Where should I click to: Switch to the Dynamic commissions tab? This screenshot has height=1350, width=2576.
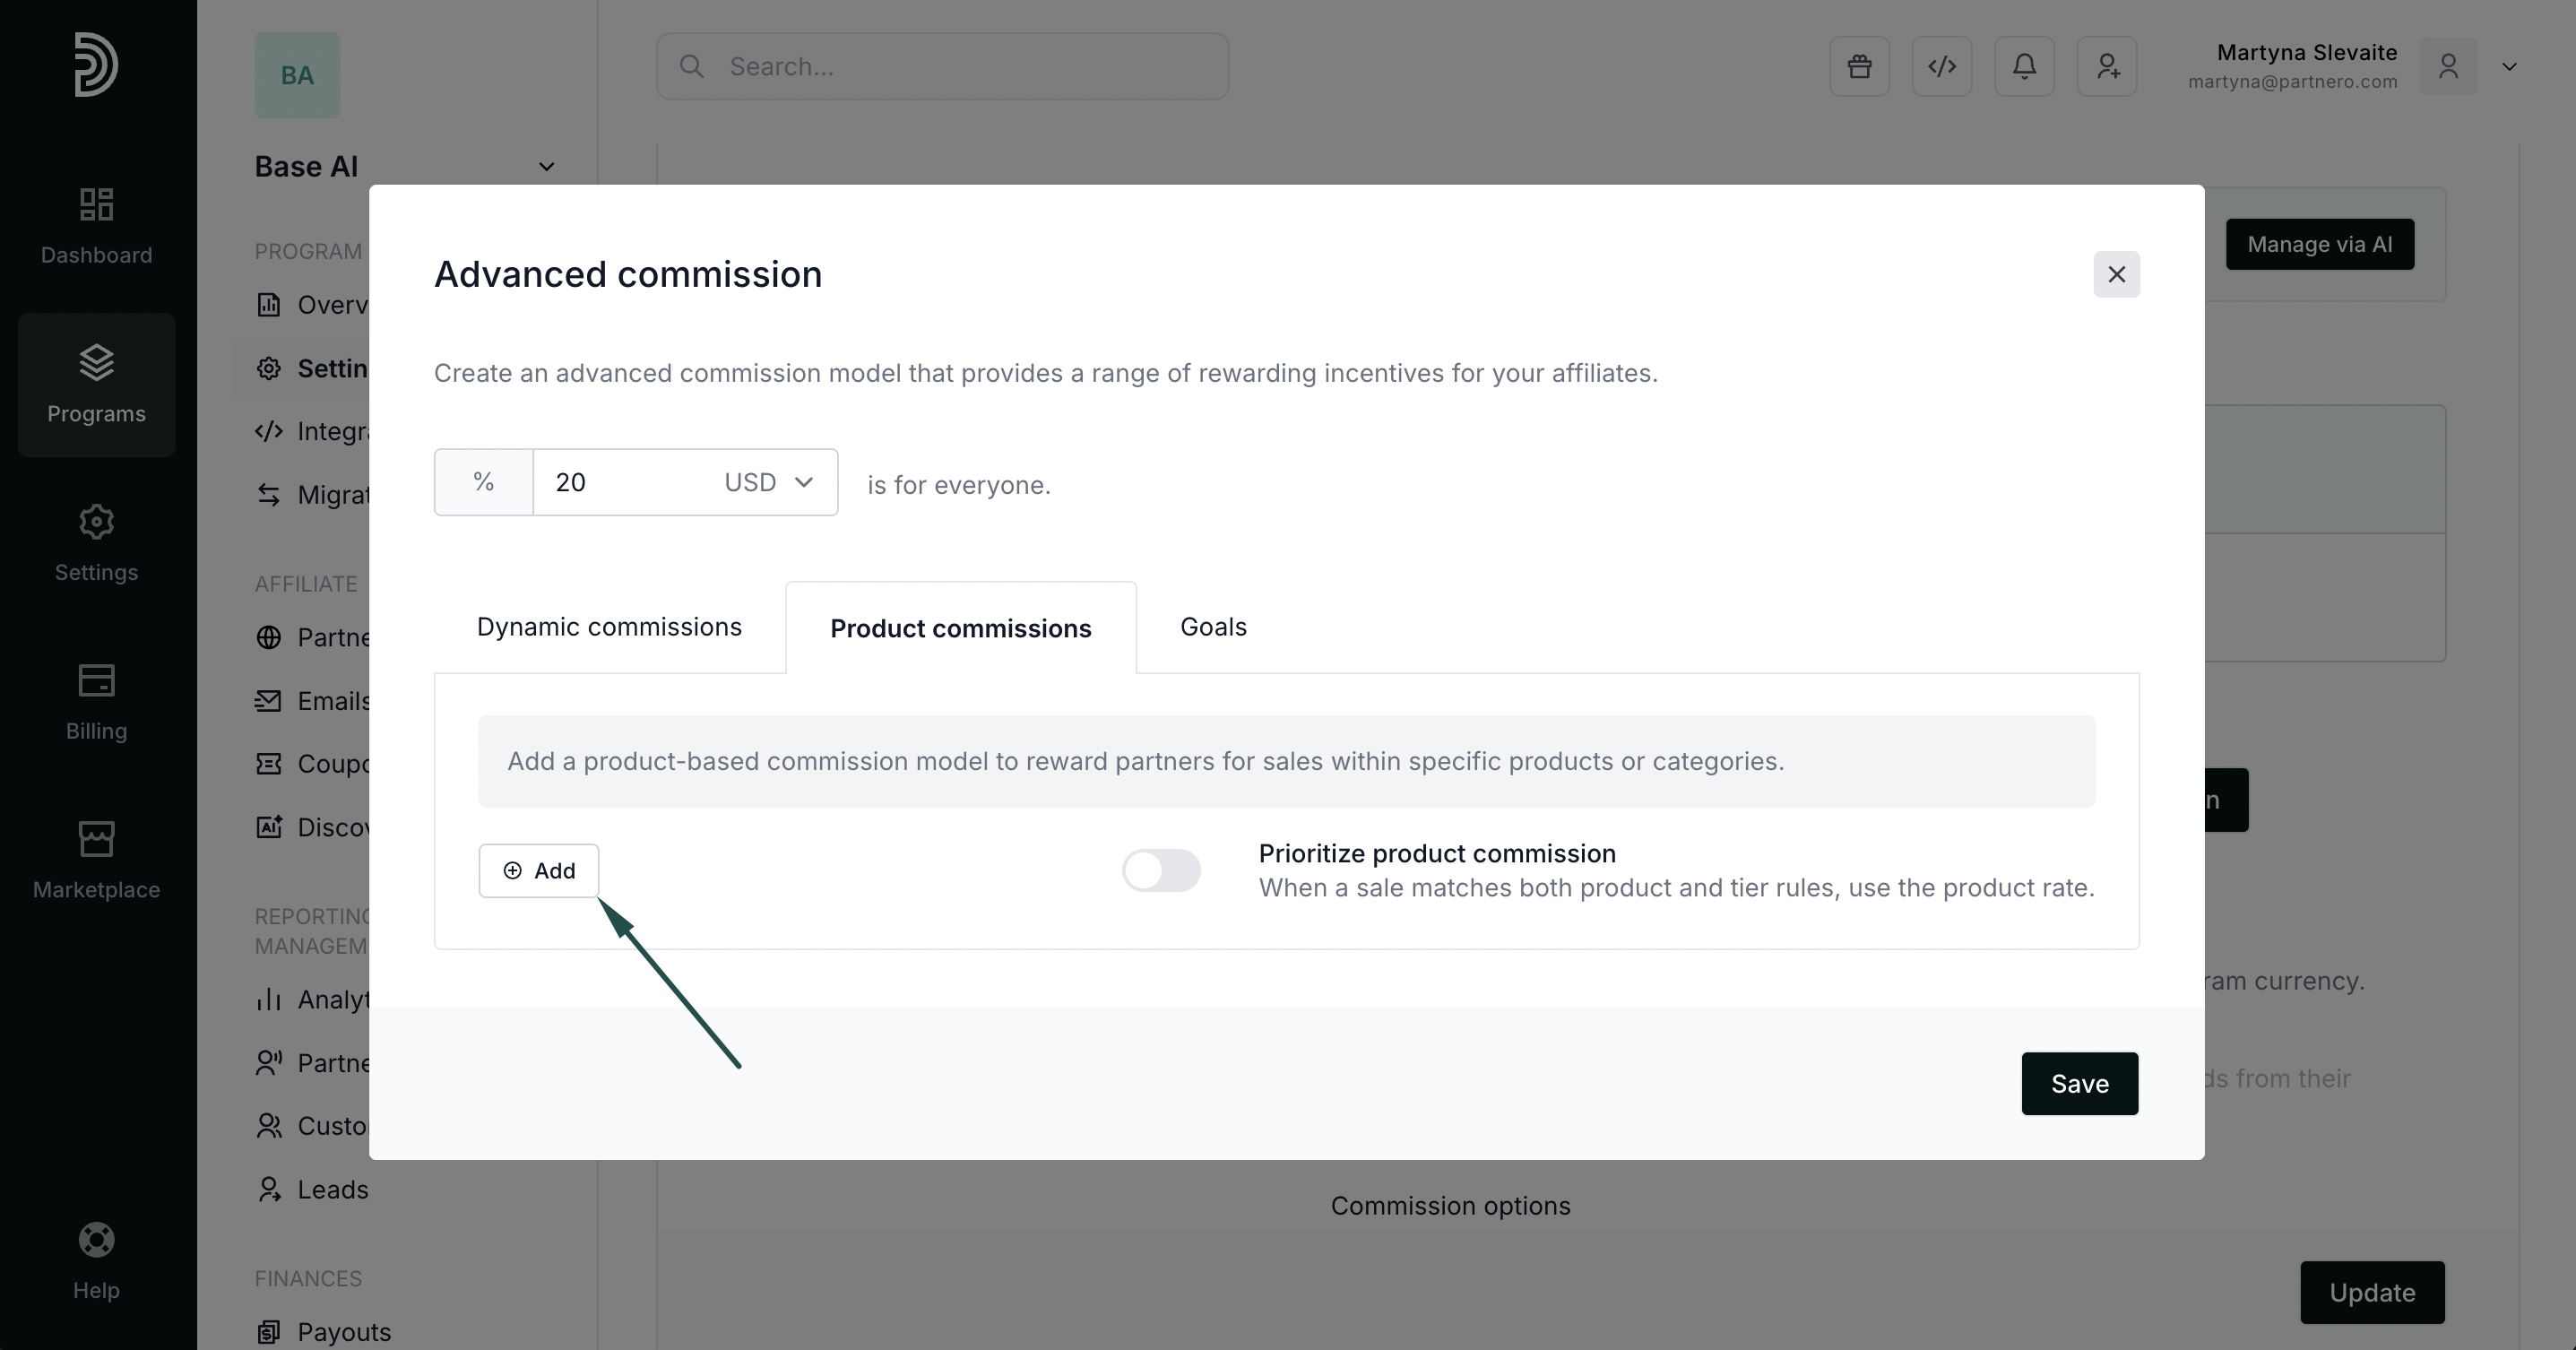(x=609, y=627)
